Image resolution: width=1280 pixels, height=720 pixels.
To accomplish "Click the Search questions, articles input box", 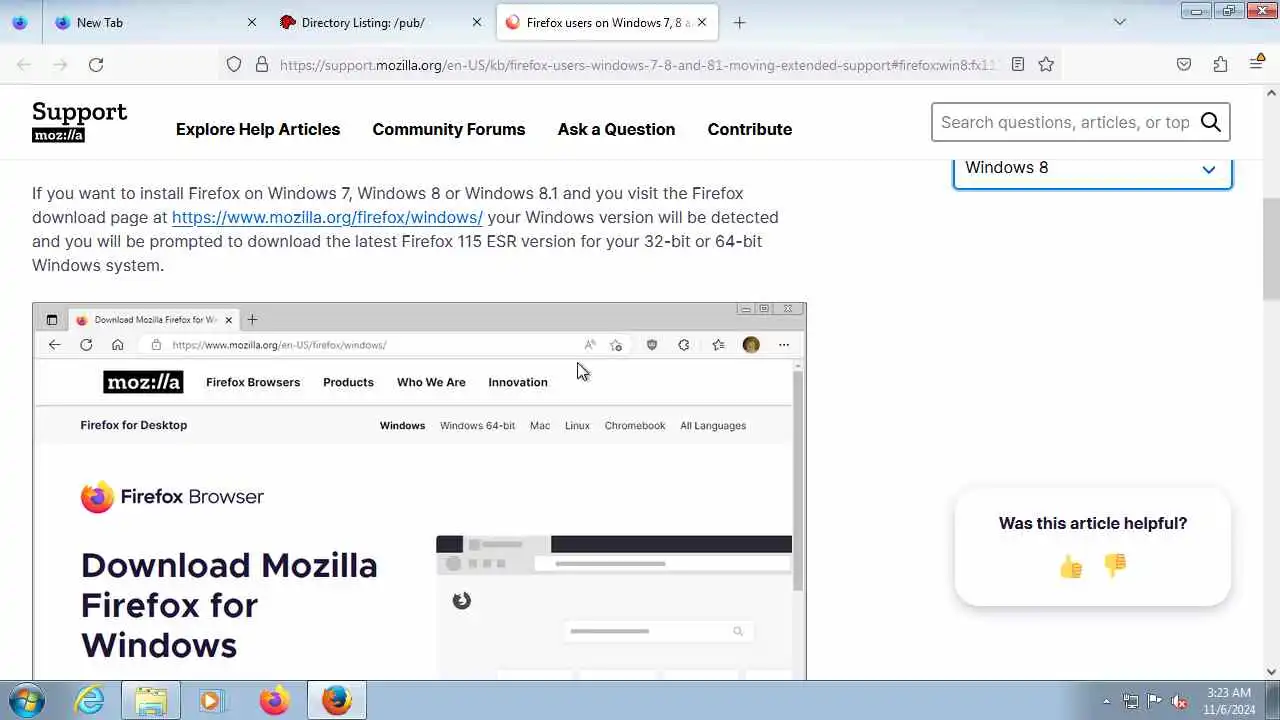I will 1065,122.
